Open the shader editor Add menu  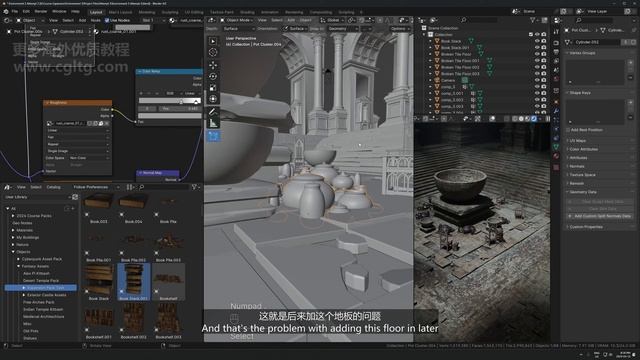(82, 20)
